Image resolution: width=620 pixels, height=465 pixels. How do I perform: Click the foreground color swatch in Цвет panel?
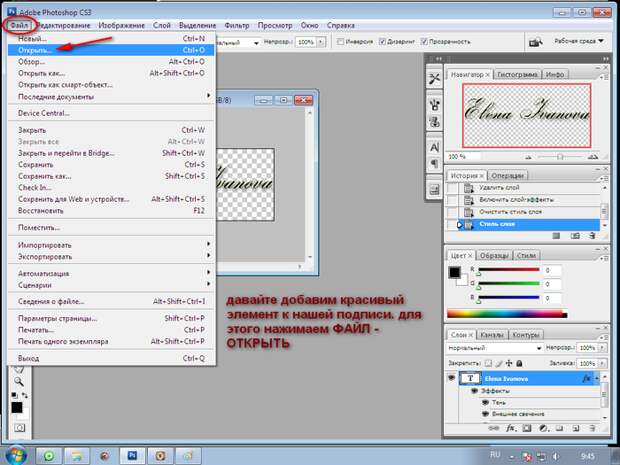point(454,272)
